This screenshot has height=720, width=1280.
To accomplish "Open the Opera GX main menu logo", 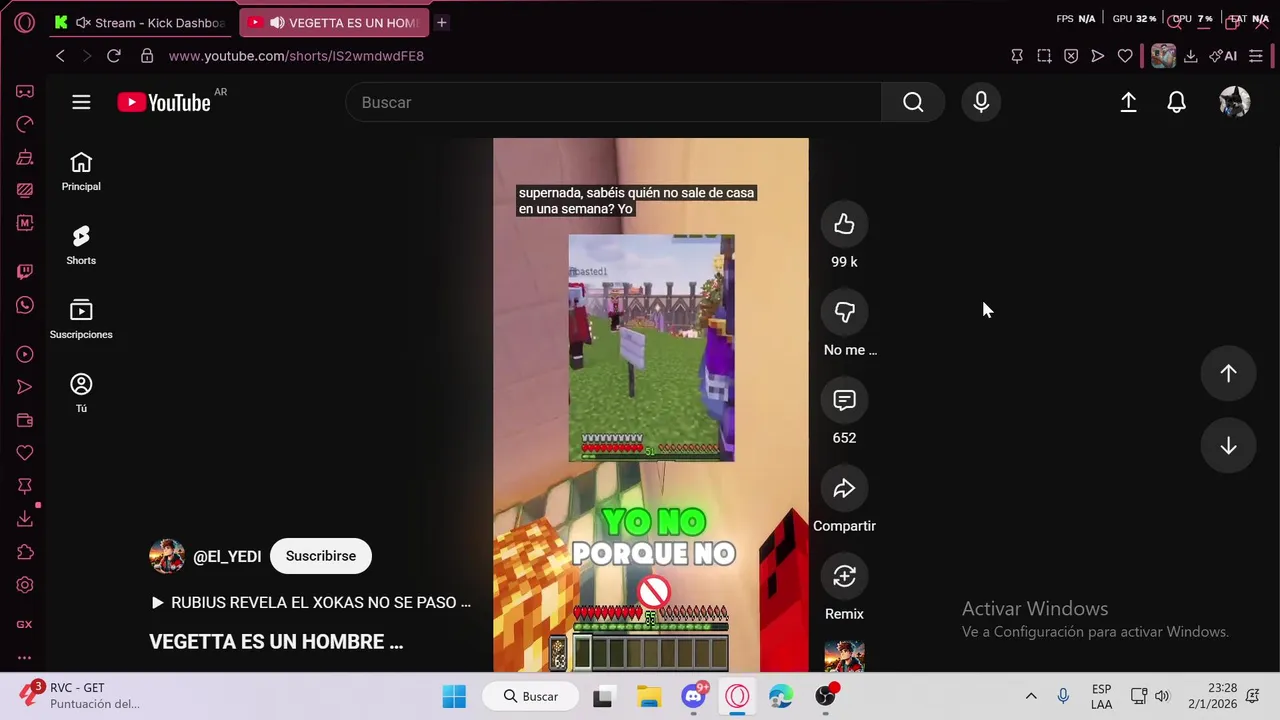I will tap(25, 22).
